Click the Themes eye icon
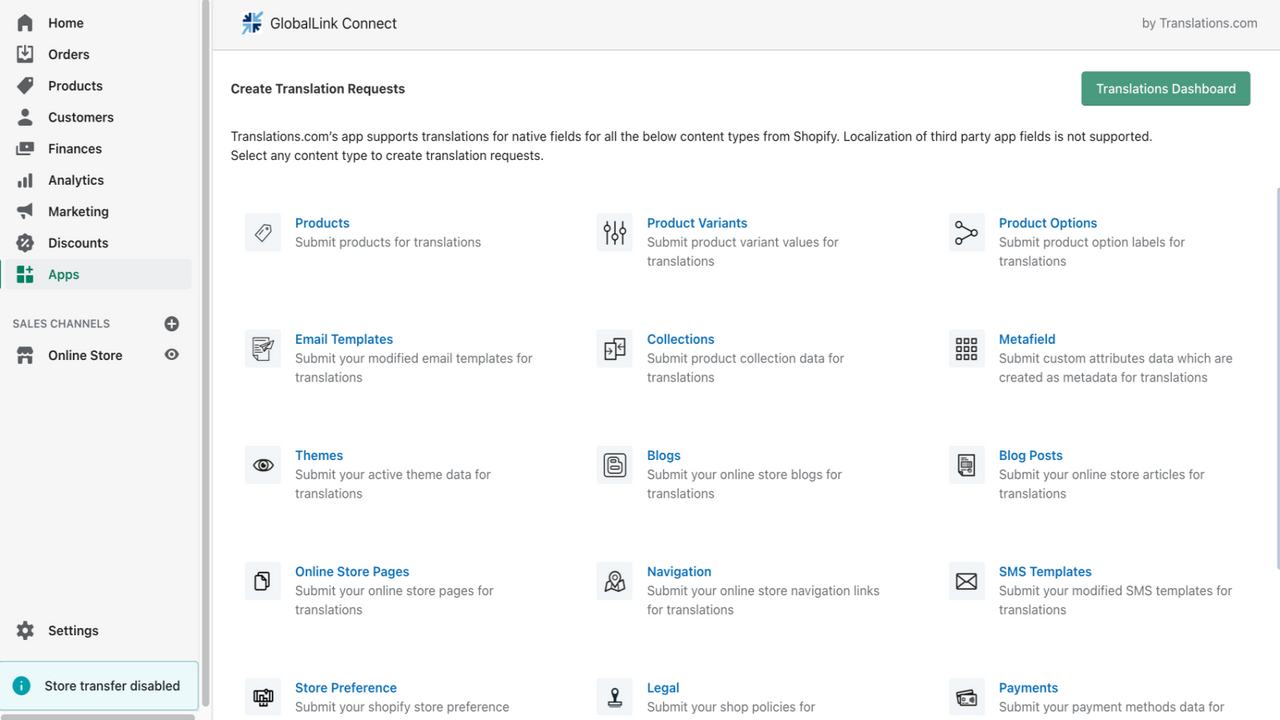Screen dimensions: 1280x720 (x=263, y=465)
